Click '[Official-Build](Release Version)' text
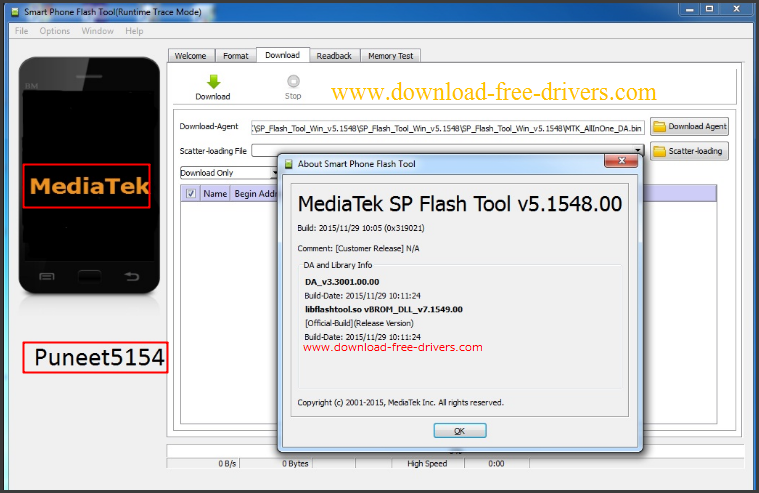The image size is (759, 493). click(x=359, y=323)
